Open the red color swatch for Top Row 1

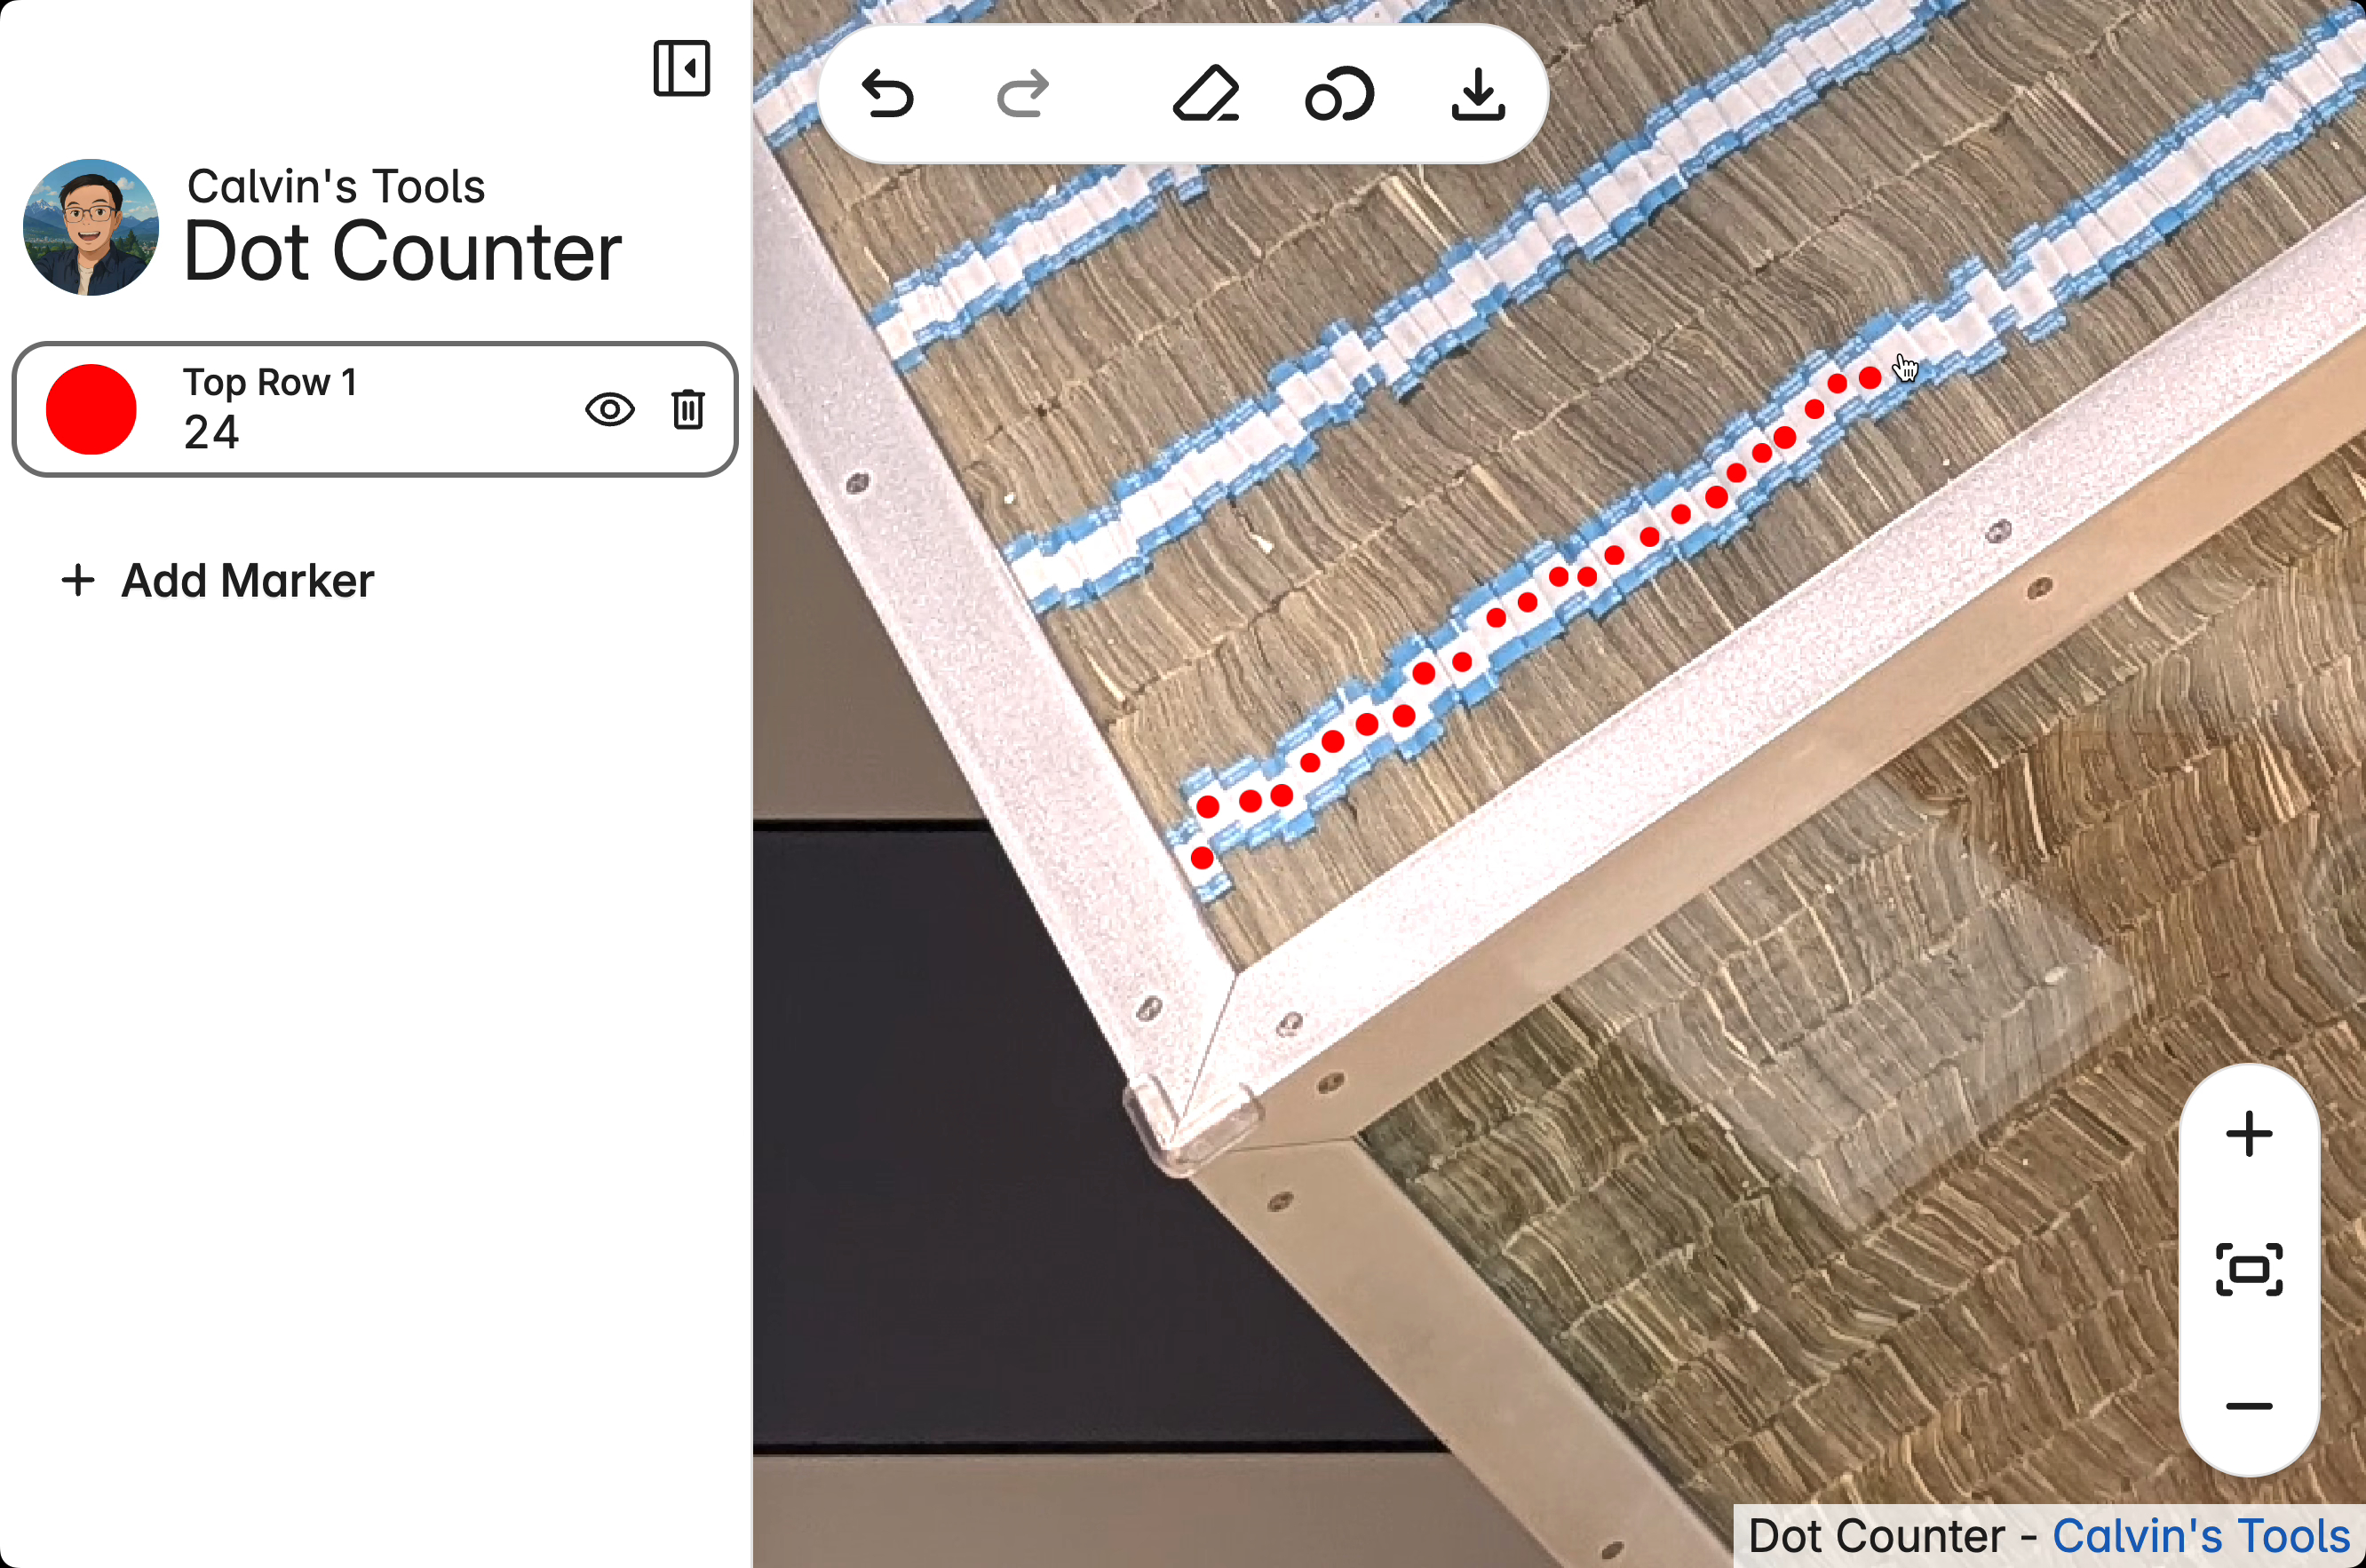[91, 409]
